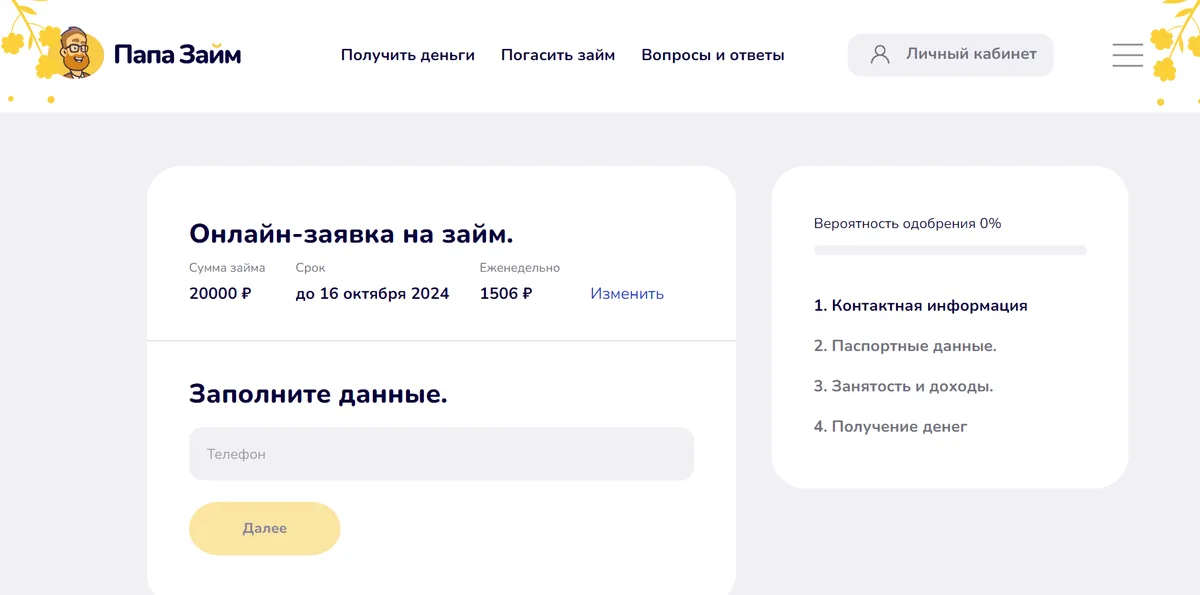Click the Изменить link
The height and width of the screenshot is (595, 1200).
pos(627,294)
